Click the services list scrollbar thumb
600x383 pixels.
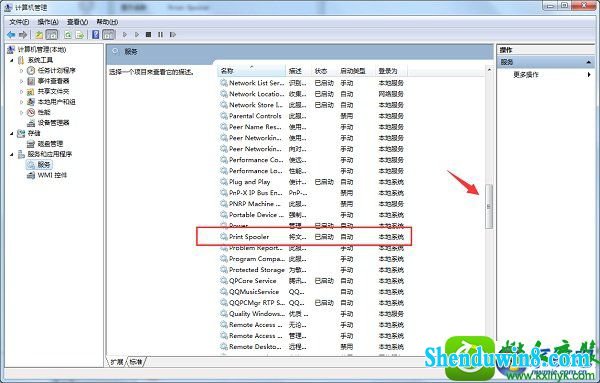point(489,207)
